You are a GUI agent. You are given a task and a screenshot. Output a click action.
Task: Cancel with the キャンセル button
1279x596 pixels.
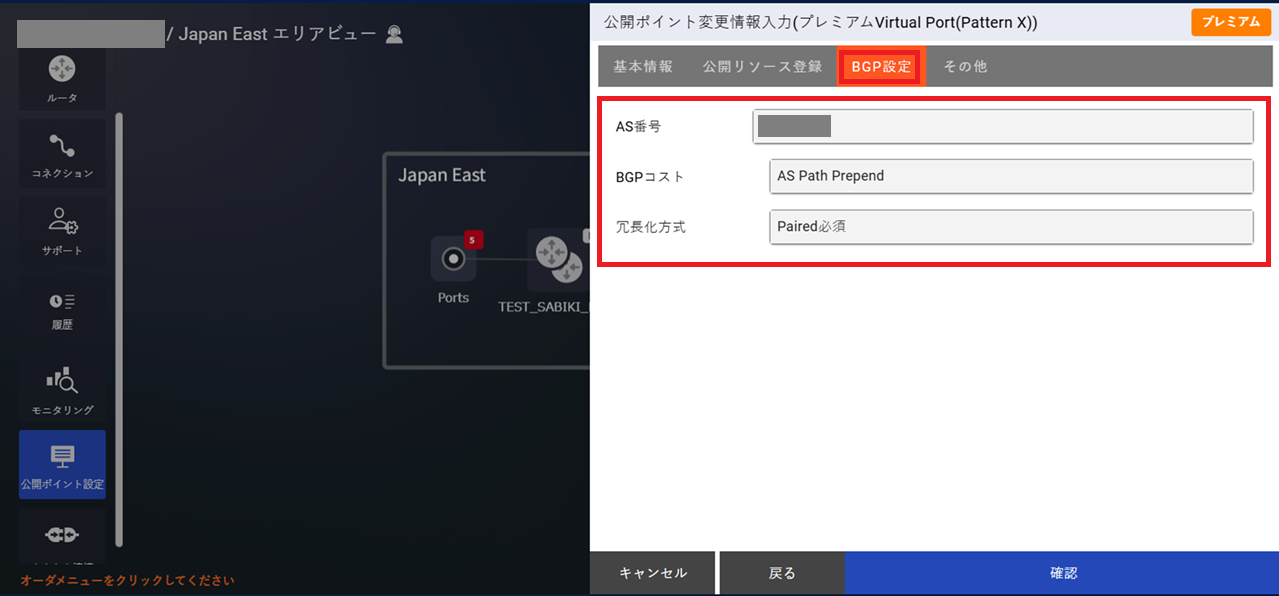pos(652,572)
